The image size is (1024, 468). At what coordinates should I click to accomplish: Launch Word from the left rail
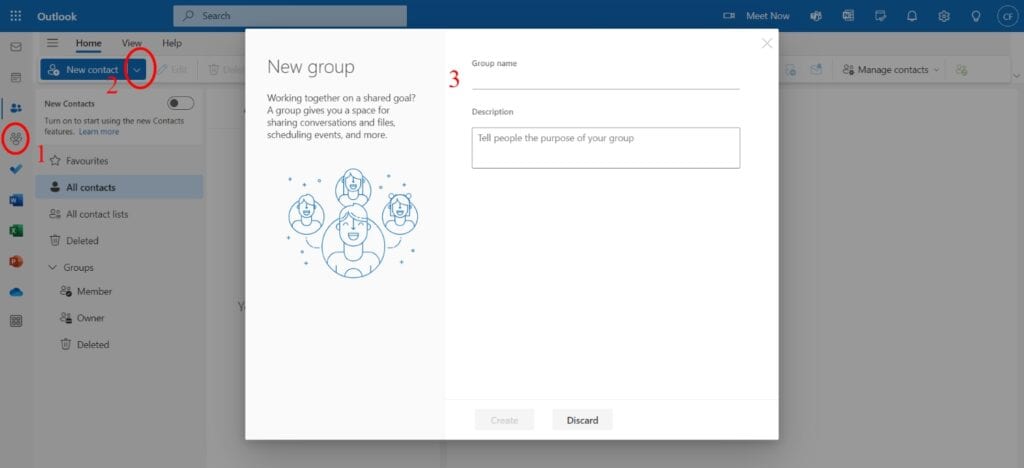click(x=16, y=200)
